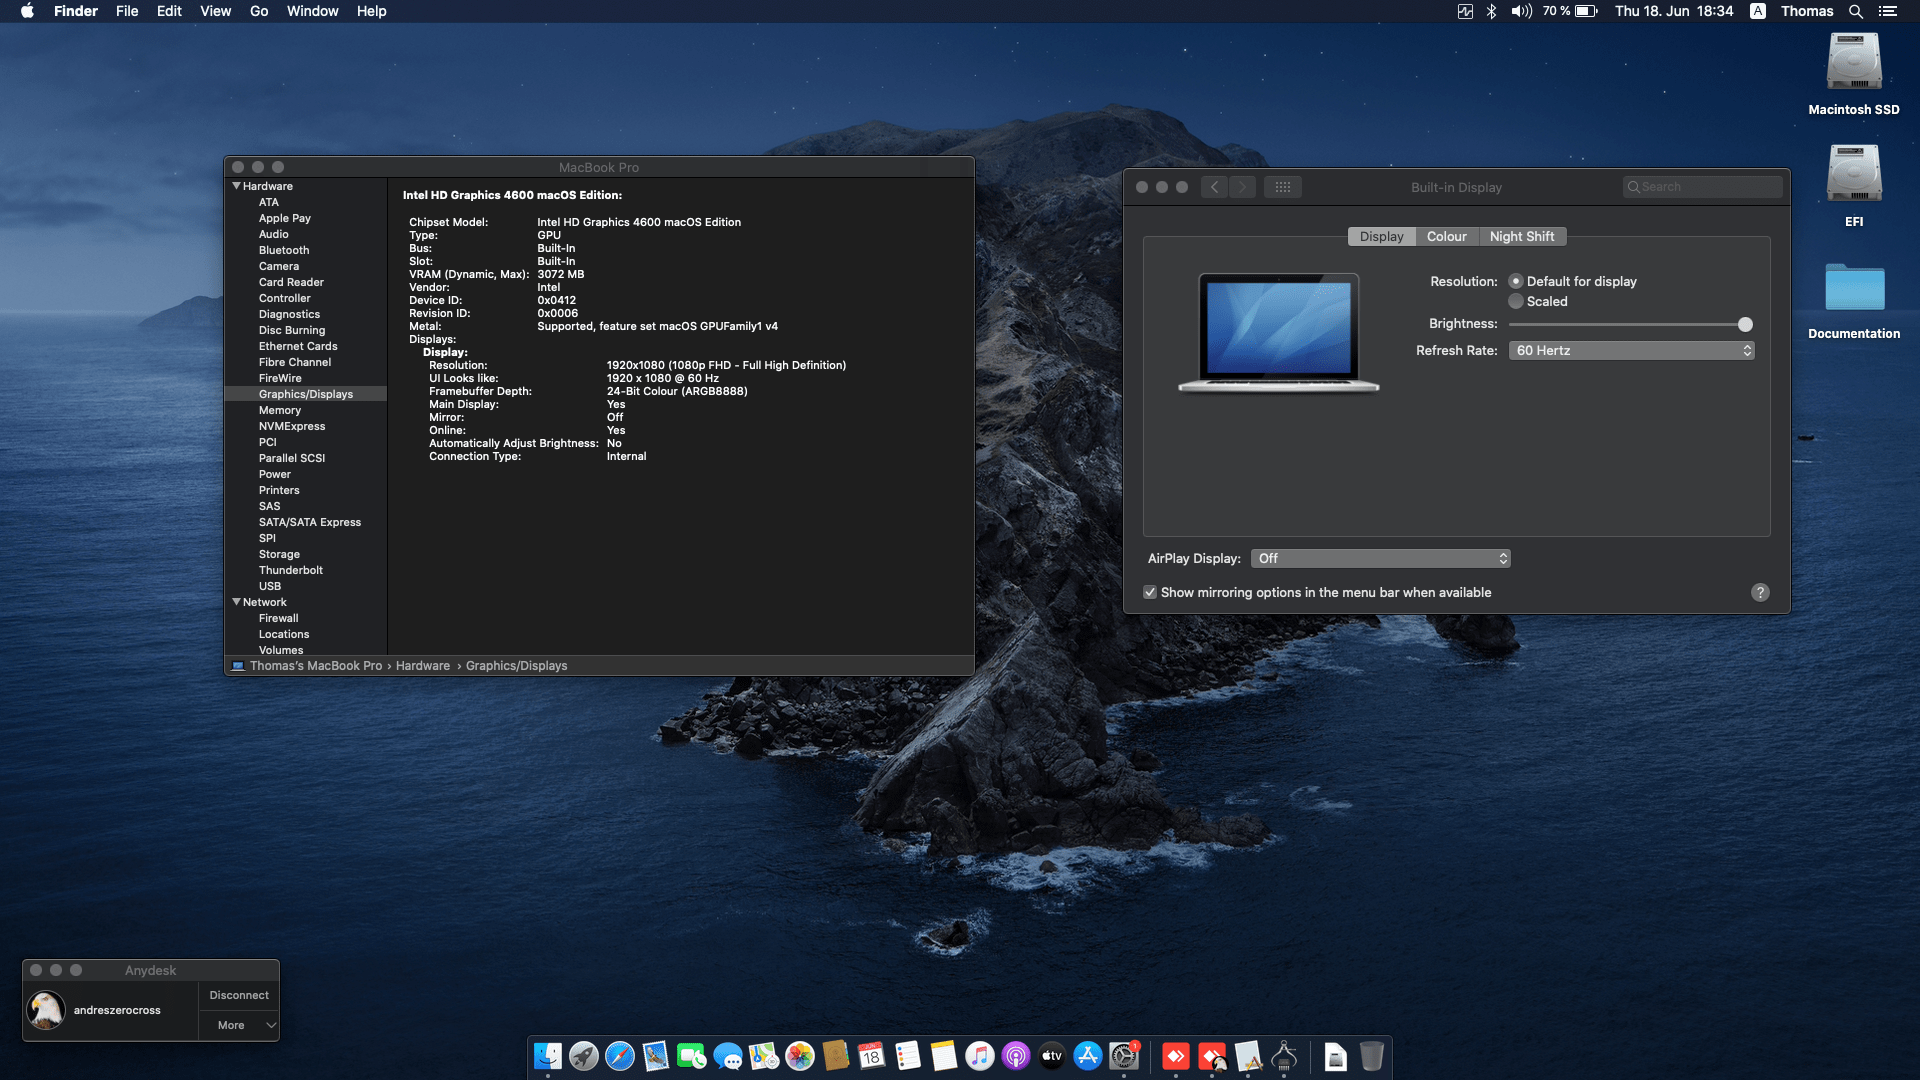
Task: Select Graphics/Displays in the Hardware sidebar
Action: (306, 394)
